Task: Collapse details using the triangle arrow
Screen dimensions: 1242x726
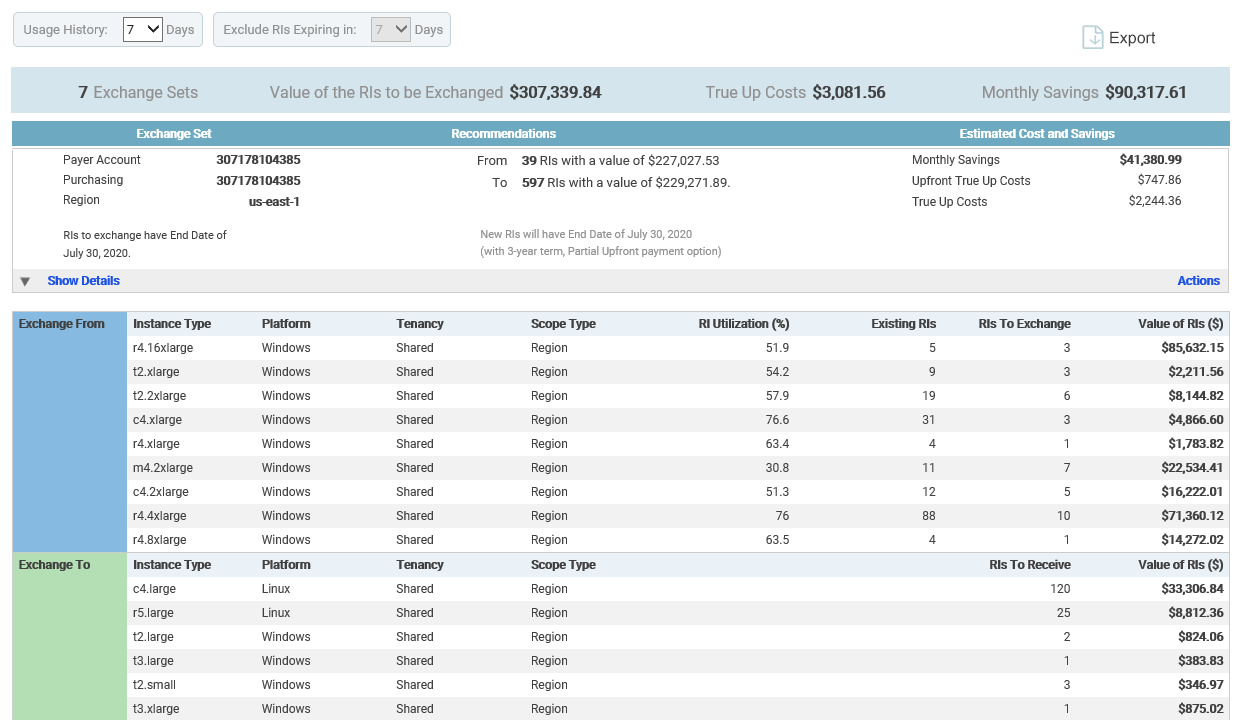Action: [x=25, y=282]
